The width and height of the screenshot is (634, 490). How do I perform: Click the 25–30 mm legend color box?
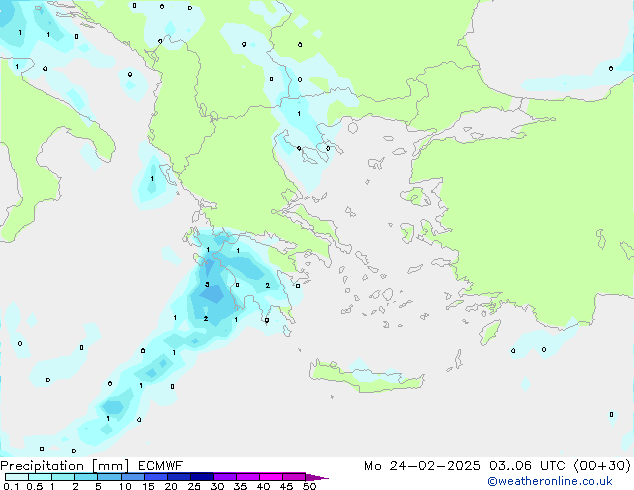(202, 477)
